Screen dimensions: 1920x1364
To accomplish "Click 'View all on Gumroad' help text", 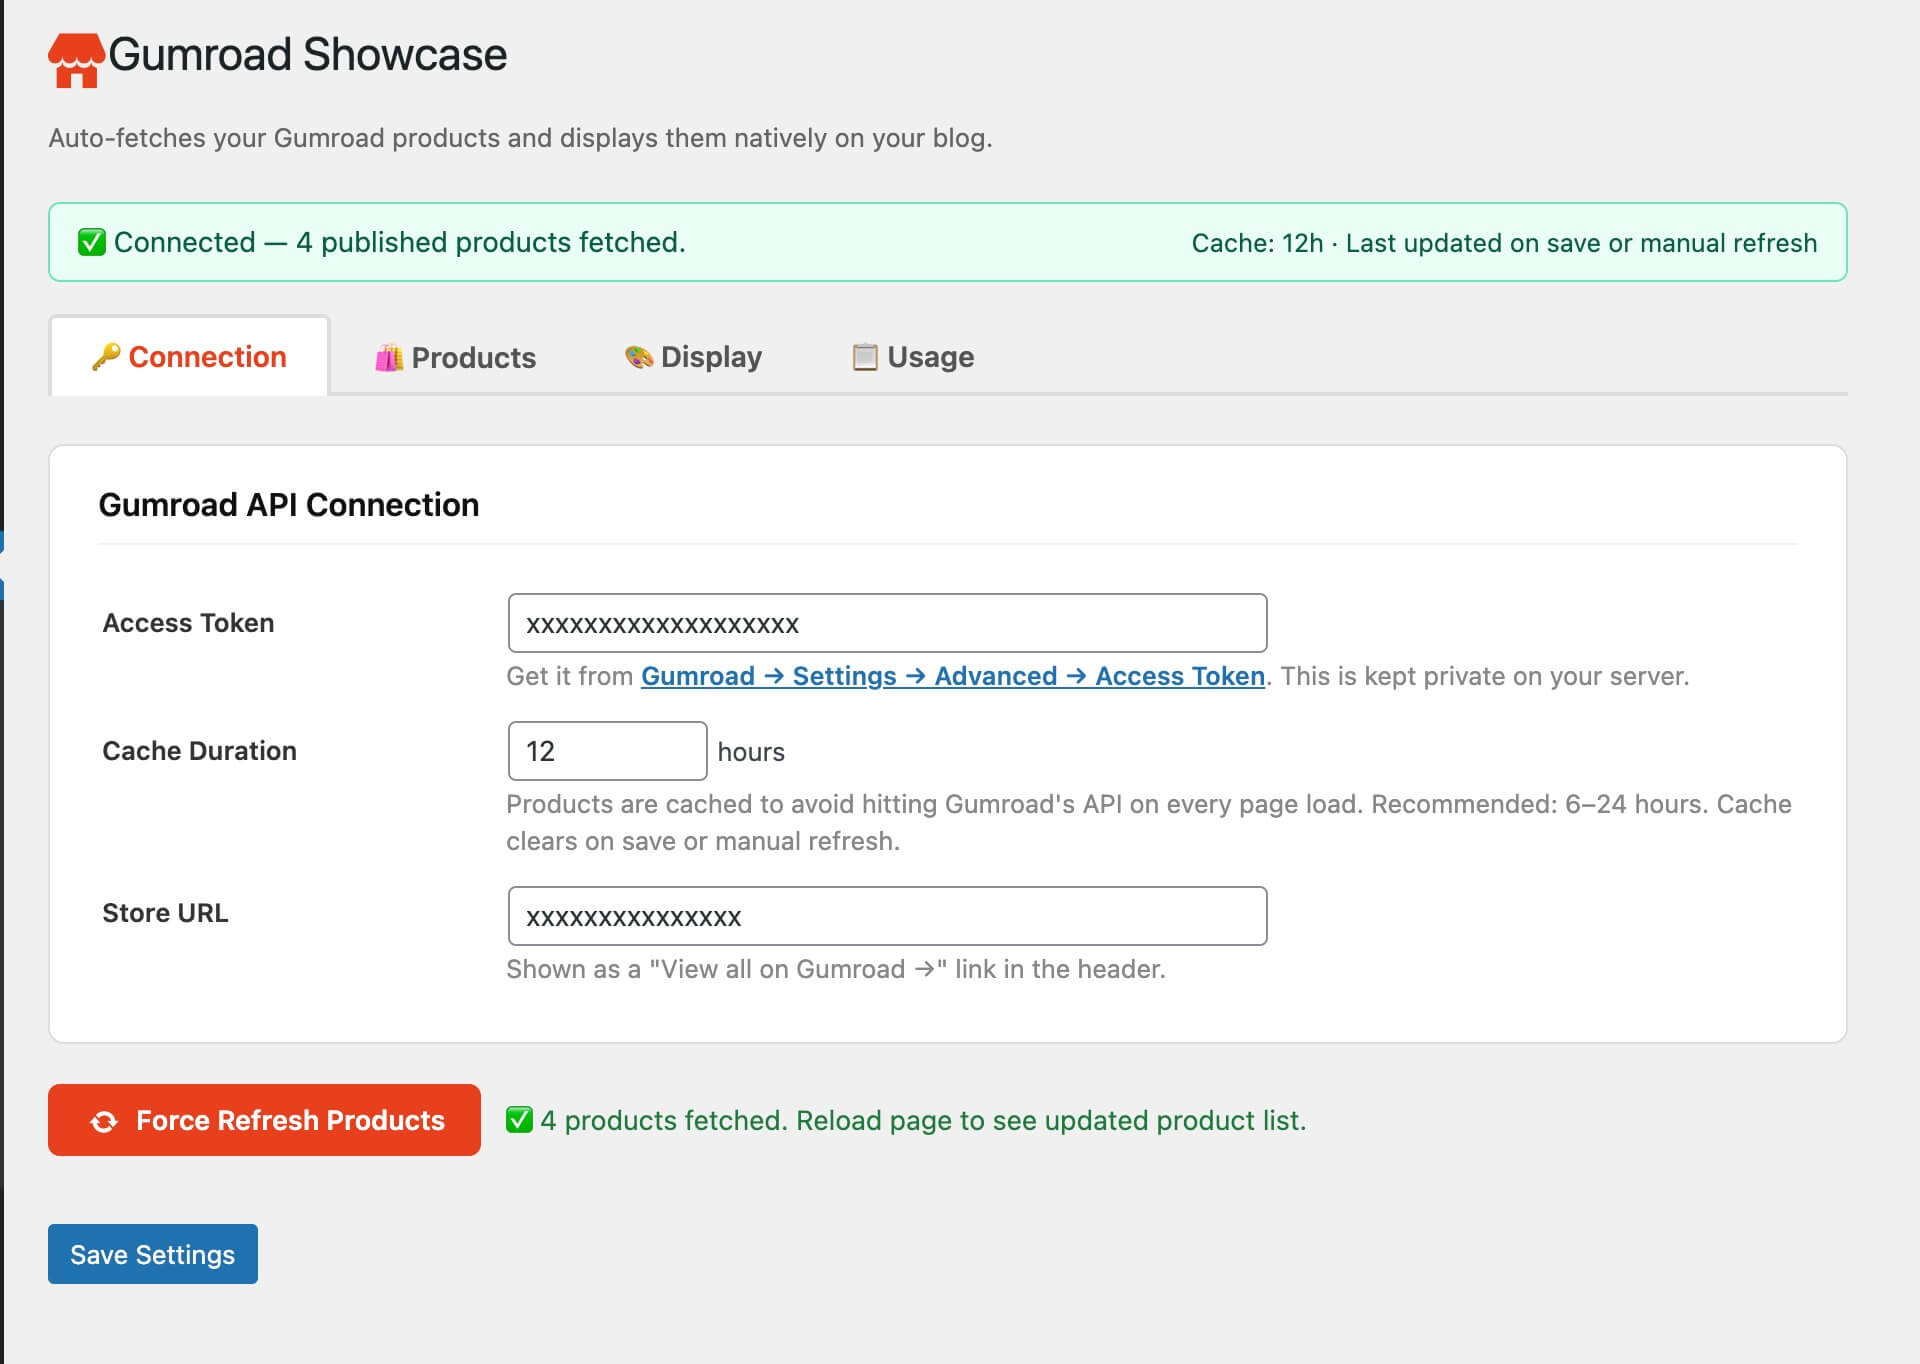I will (836, 969).
